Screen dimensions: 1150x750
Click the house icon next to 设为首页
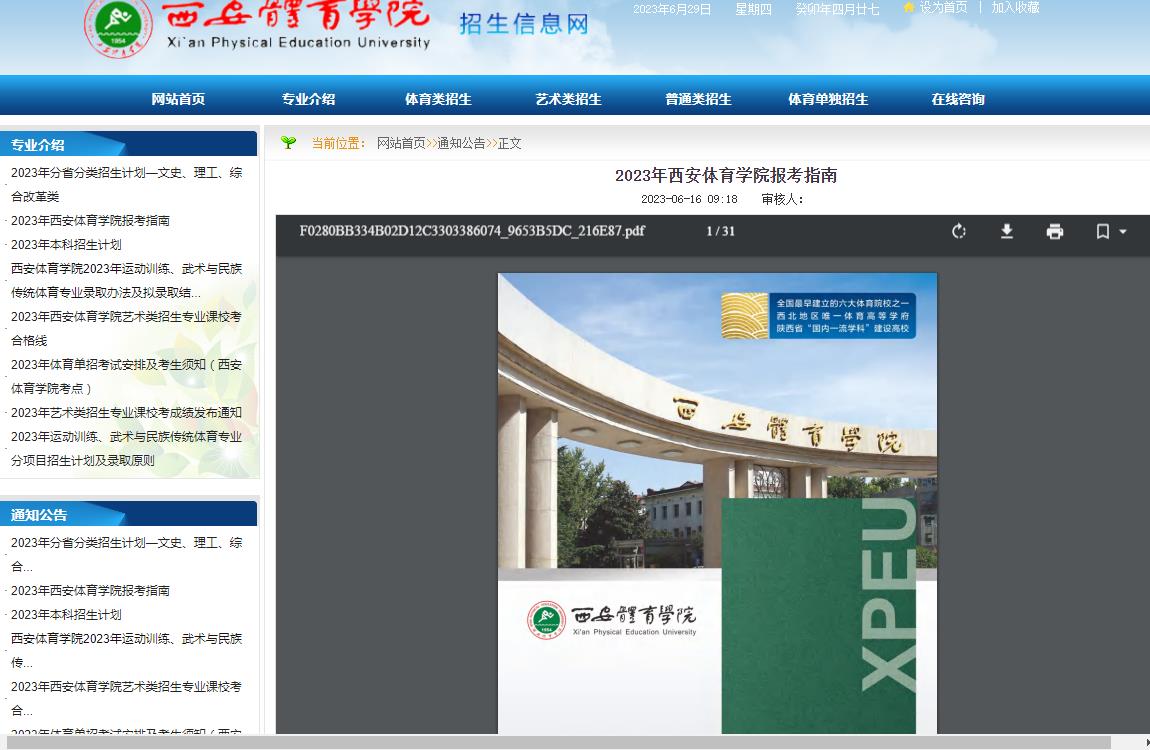click(x=909, y=7)
